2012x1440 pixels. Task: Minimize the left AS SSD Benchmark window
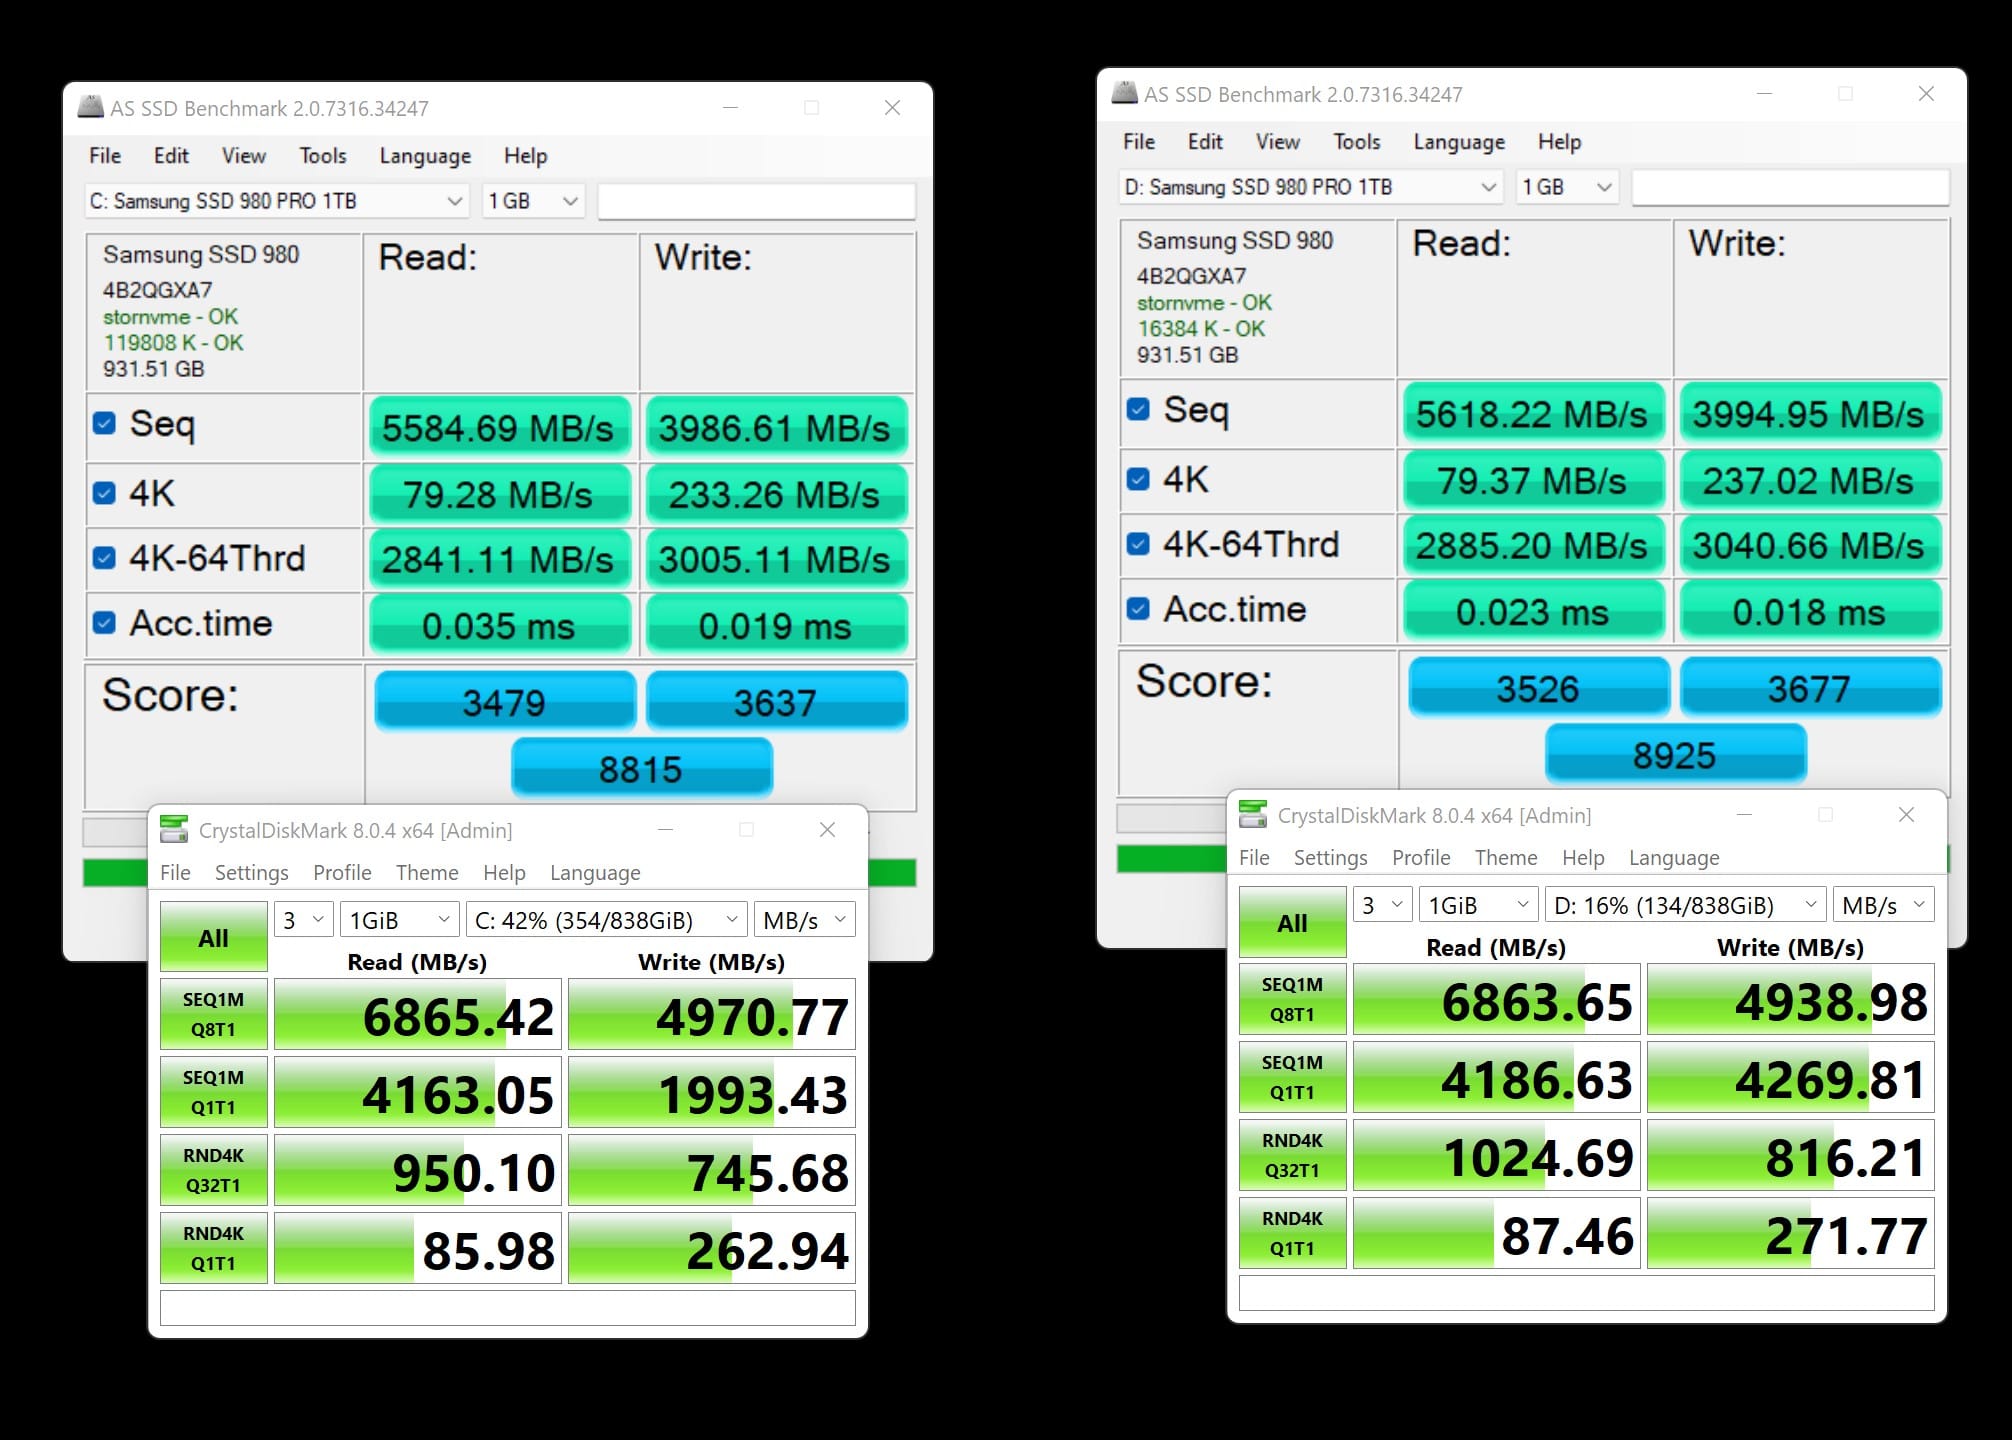(x=731, y=107)
